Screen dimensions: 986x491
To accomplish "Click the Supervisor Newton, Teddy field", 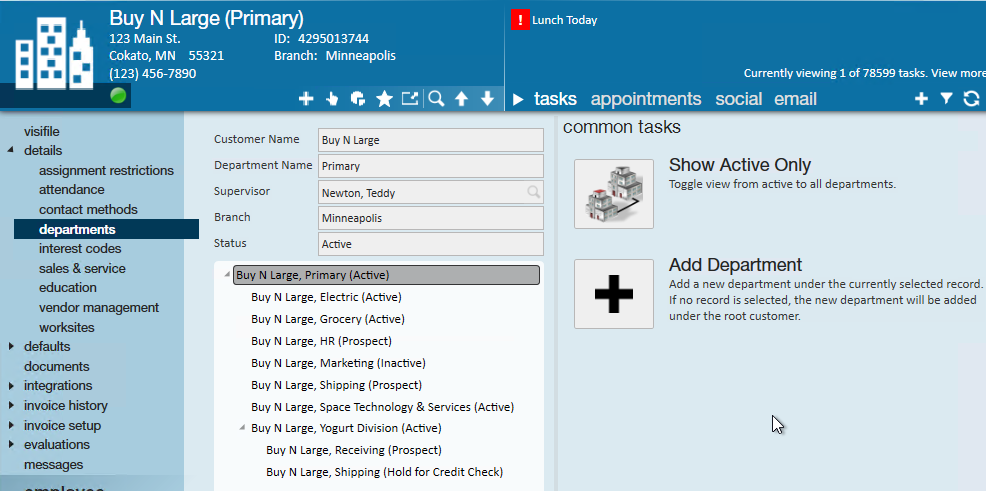I will click(x=431, y=192).
